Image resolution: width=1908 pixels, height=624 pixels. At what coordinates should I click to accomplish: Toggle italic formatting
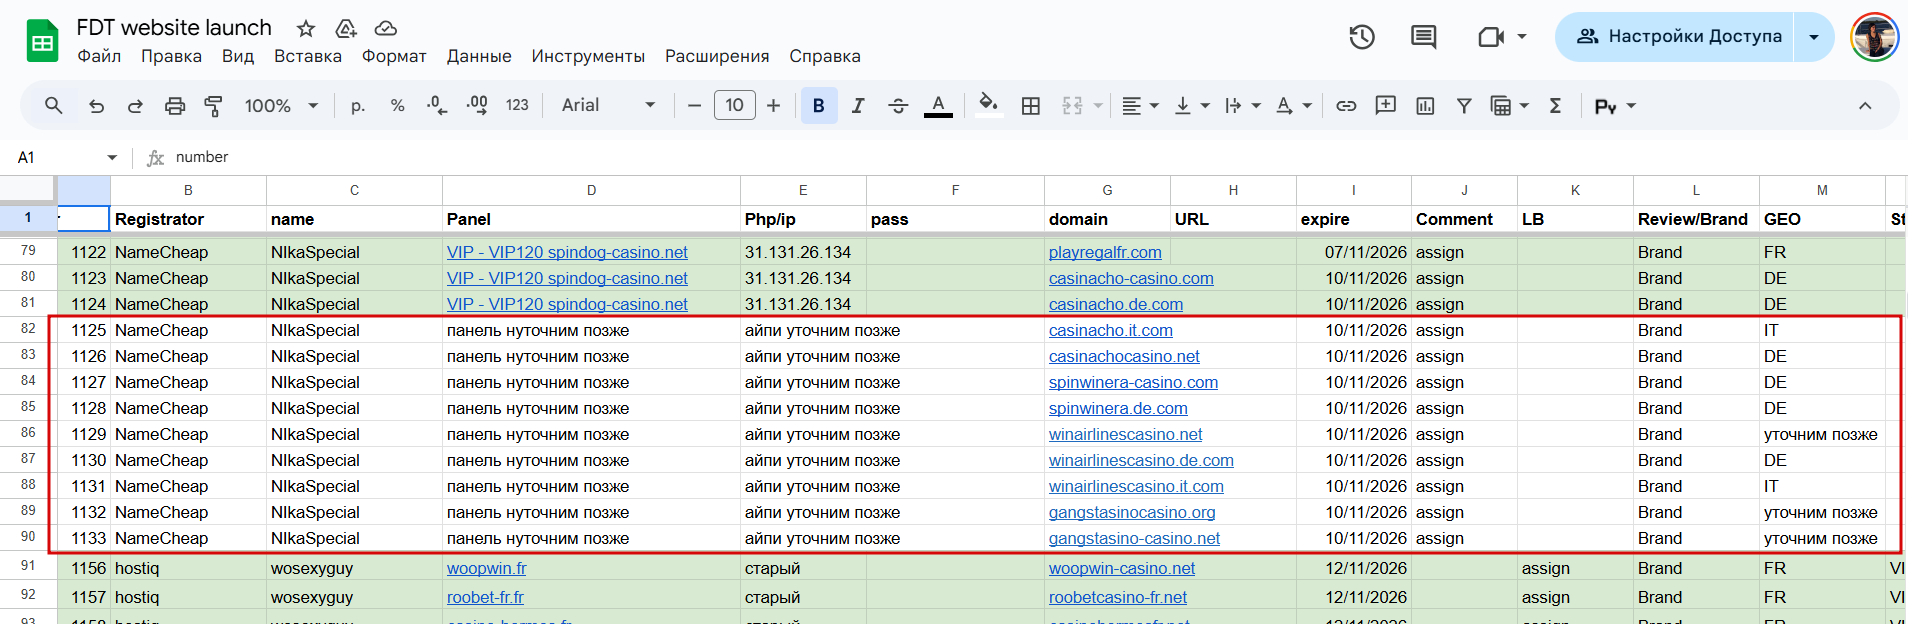[857, 106]
